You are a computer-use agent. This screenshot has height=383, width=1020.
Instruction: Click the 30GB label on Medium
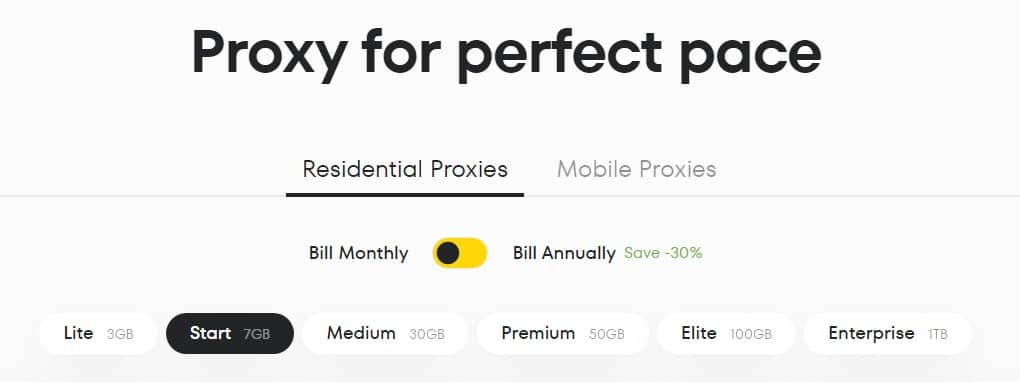427,335
